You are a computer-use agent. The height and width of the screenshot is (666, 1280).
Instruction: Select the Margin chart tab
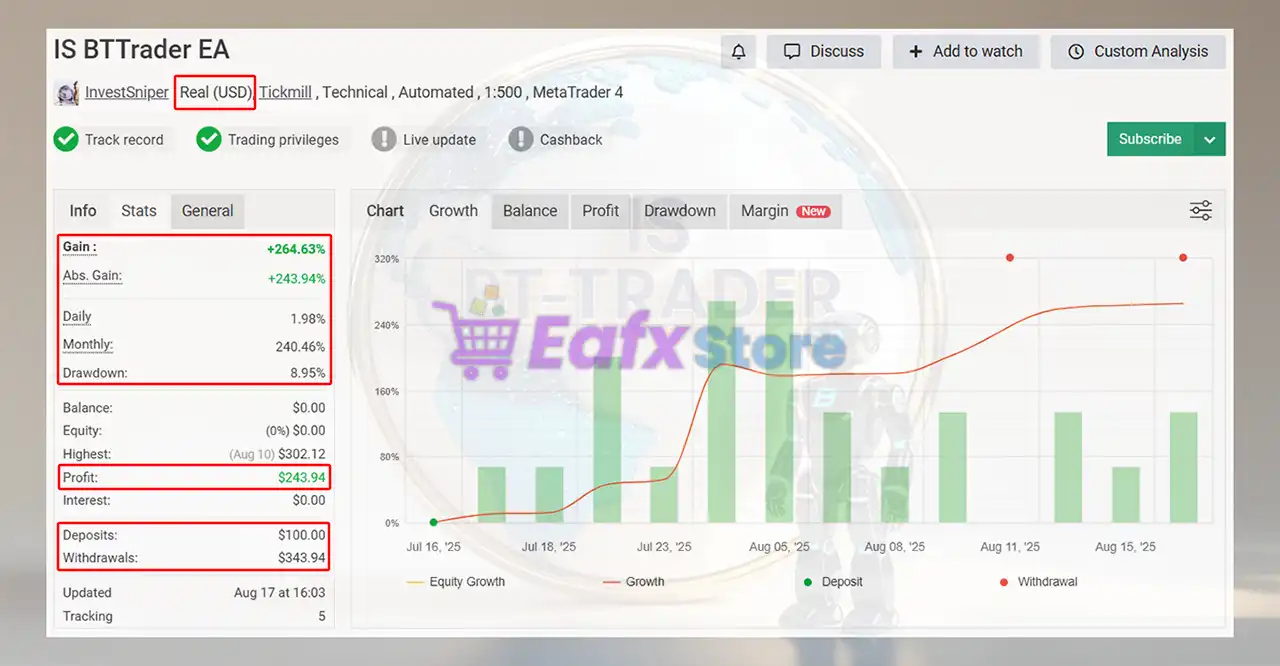785,211
